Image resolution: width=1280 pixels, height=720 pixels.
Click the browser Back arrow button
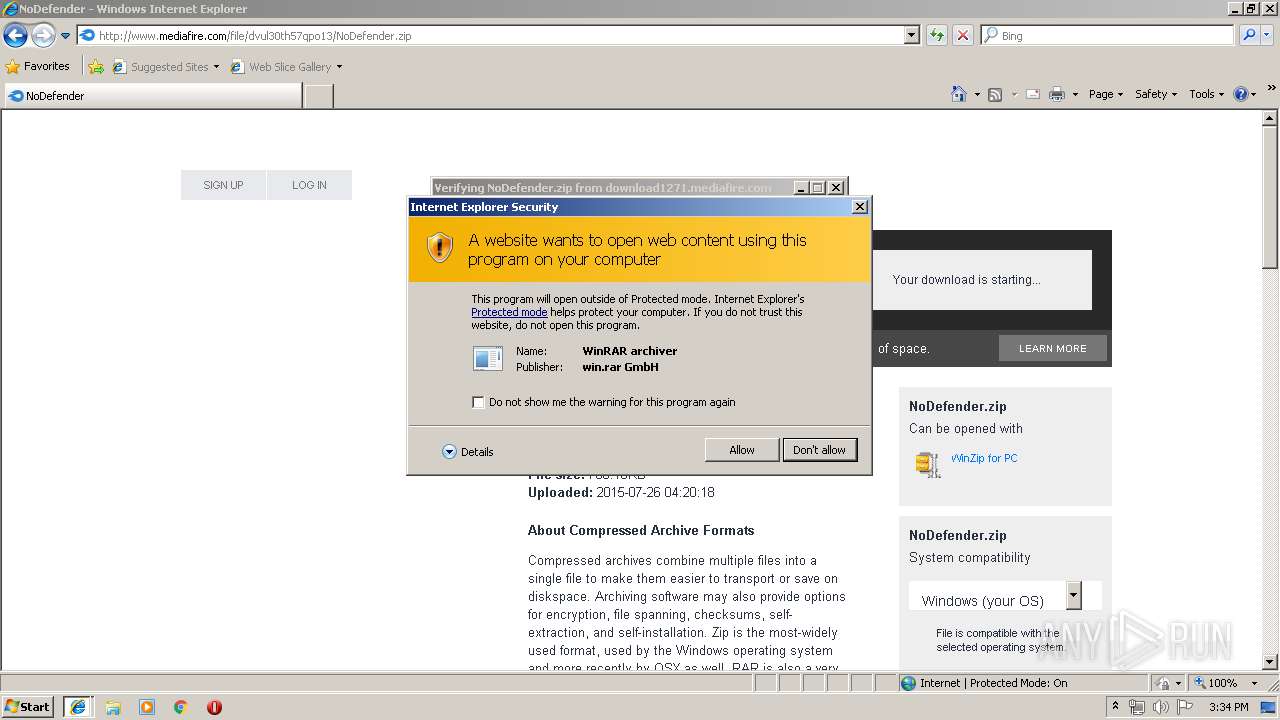[15, 36]
